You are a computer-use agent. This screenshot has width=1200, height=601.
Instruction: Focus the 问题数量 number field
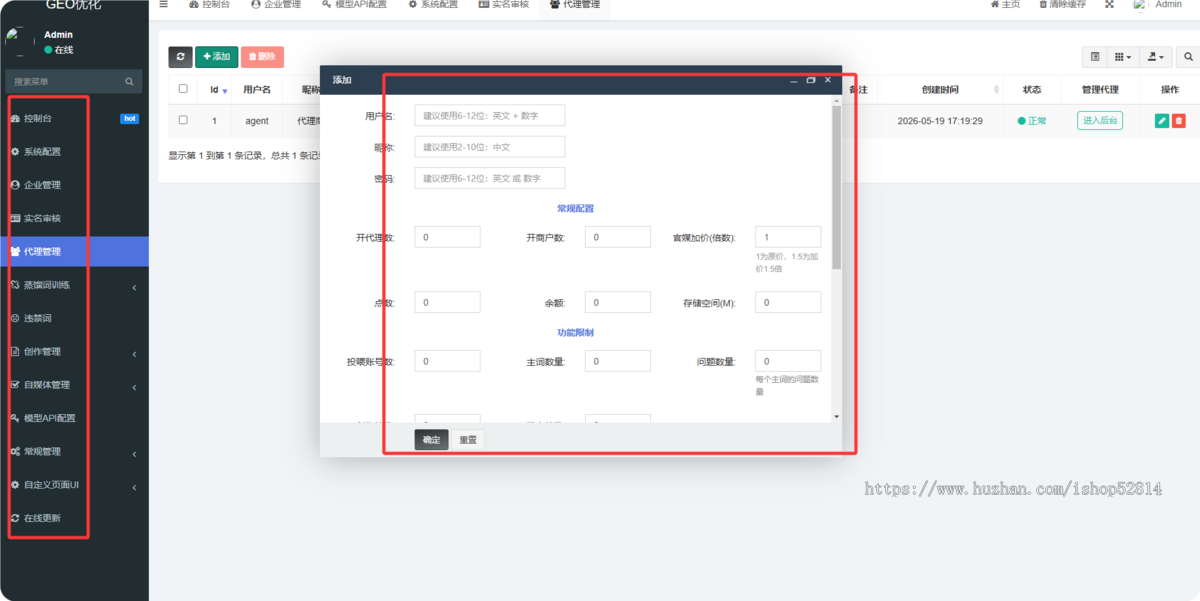click(x=788, y=361)
